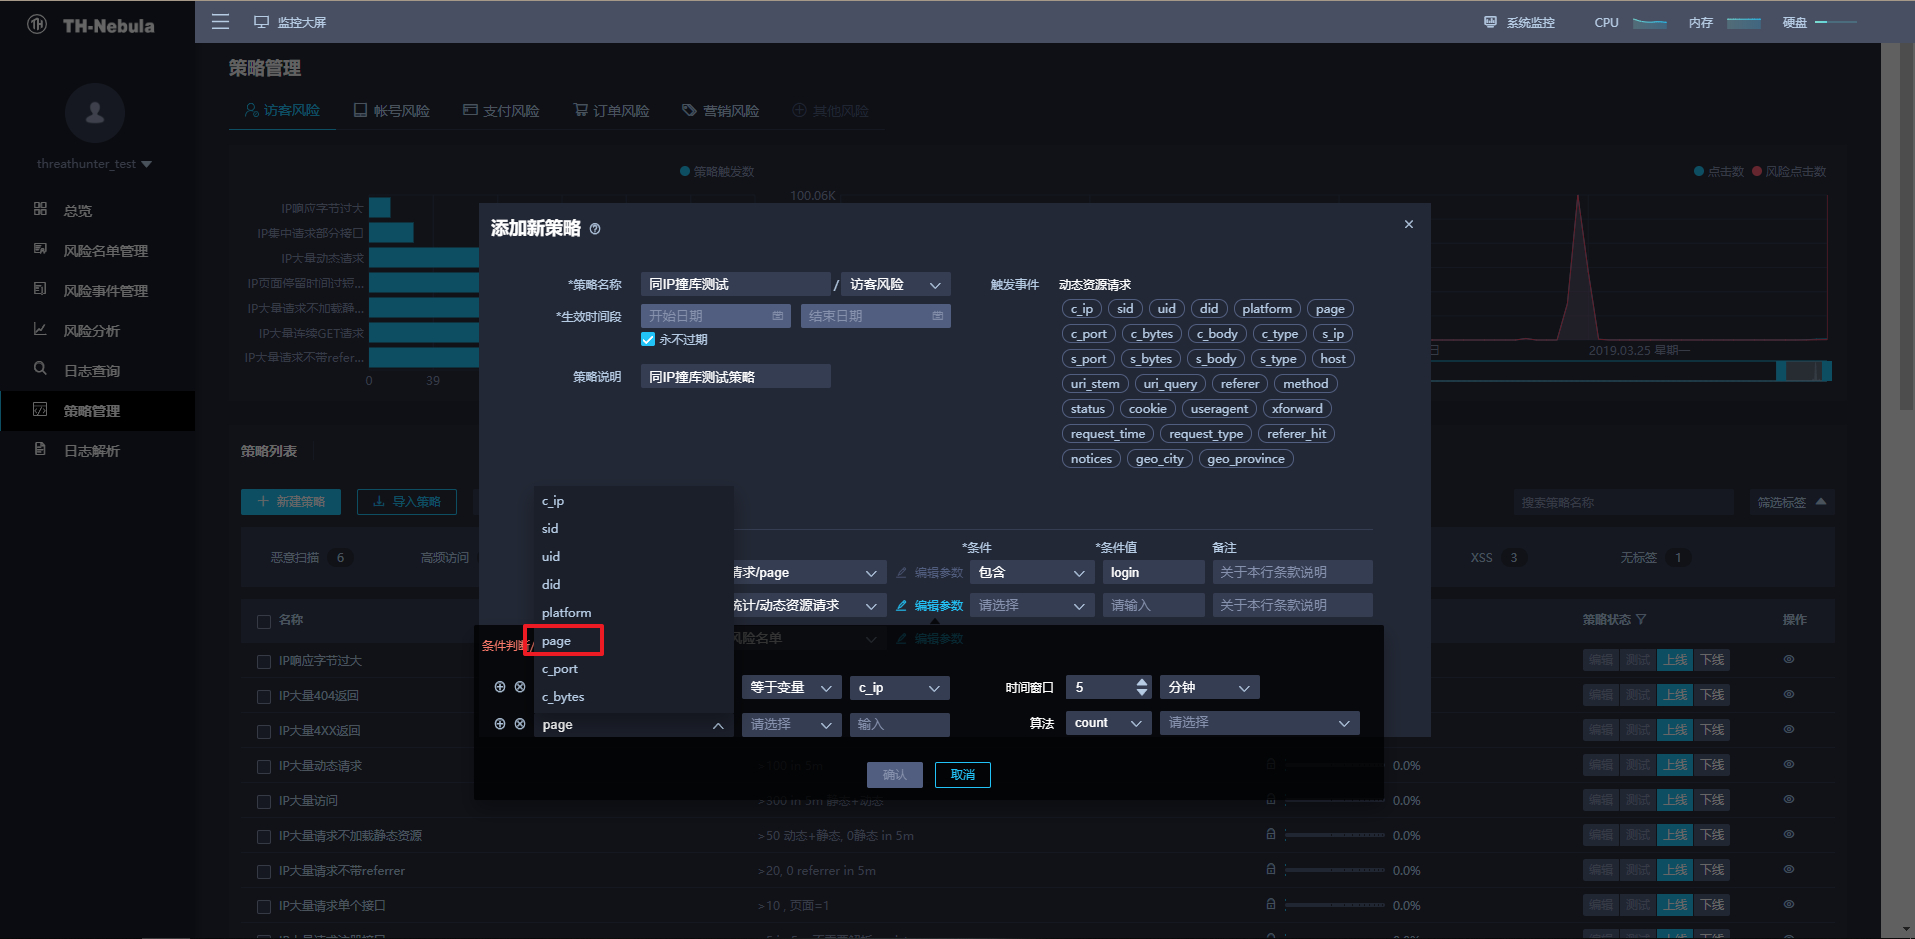The height and width of the screenshot is (939, 1915).
Task: Check the IP大量动态请求 row checkbox
Action: [x=264, y=767]
